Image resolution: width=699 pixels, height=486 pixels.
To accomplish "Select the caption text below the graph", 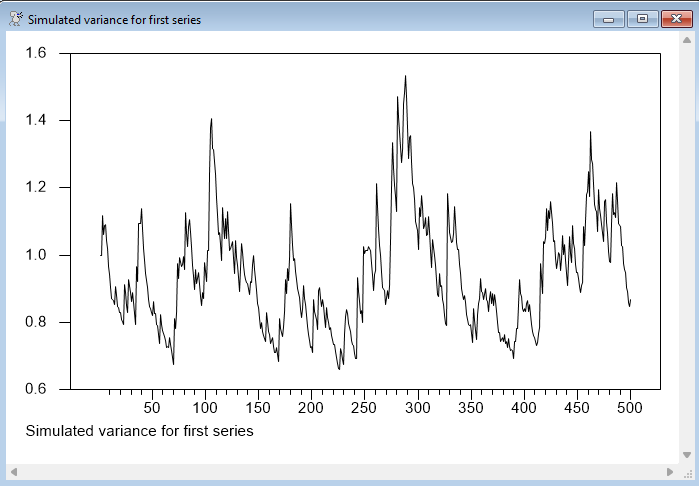I will coord(138,431).
